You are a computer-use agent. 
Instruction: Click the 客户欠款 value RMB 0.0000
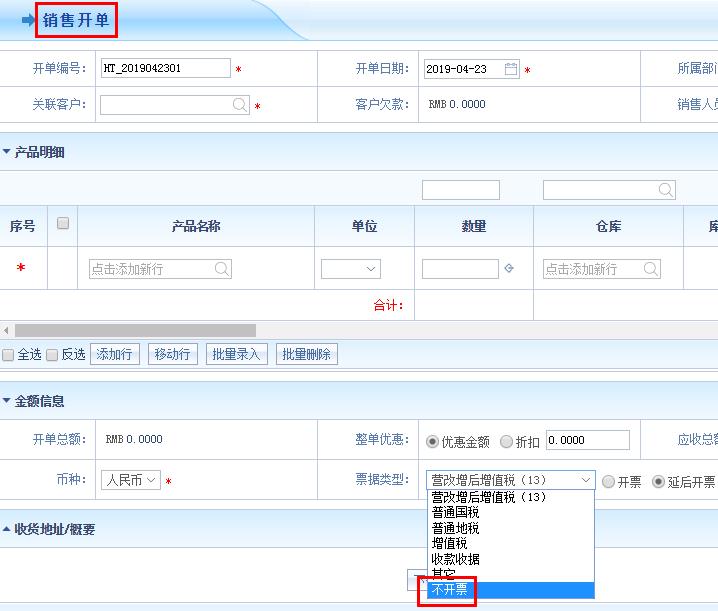457,104
